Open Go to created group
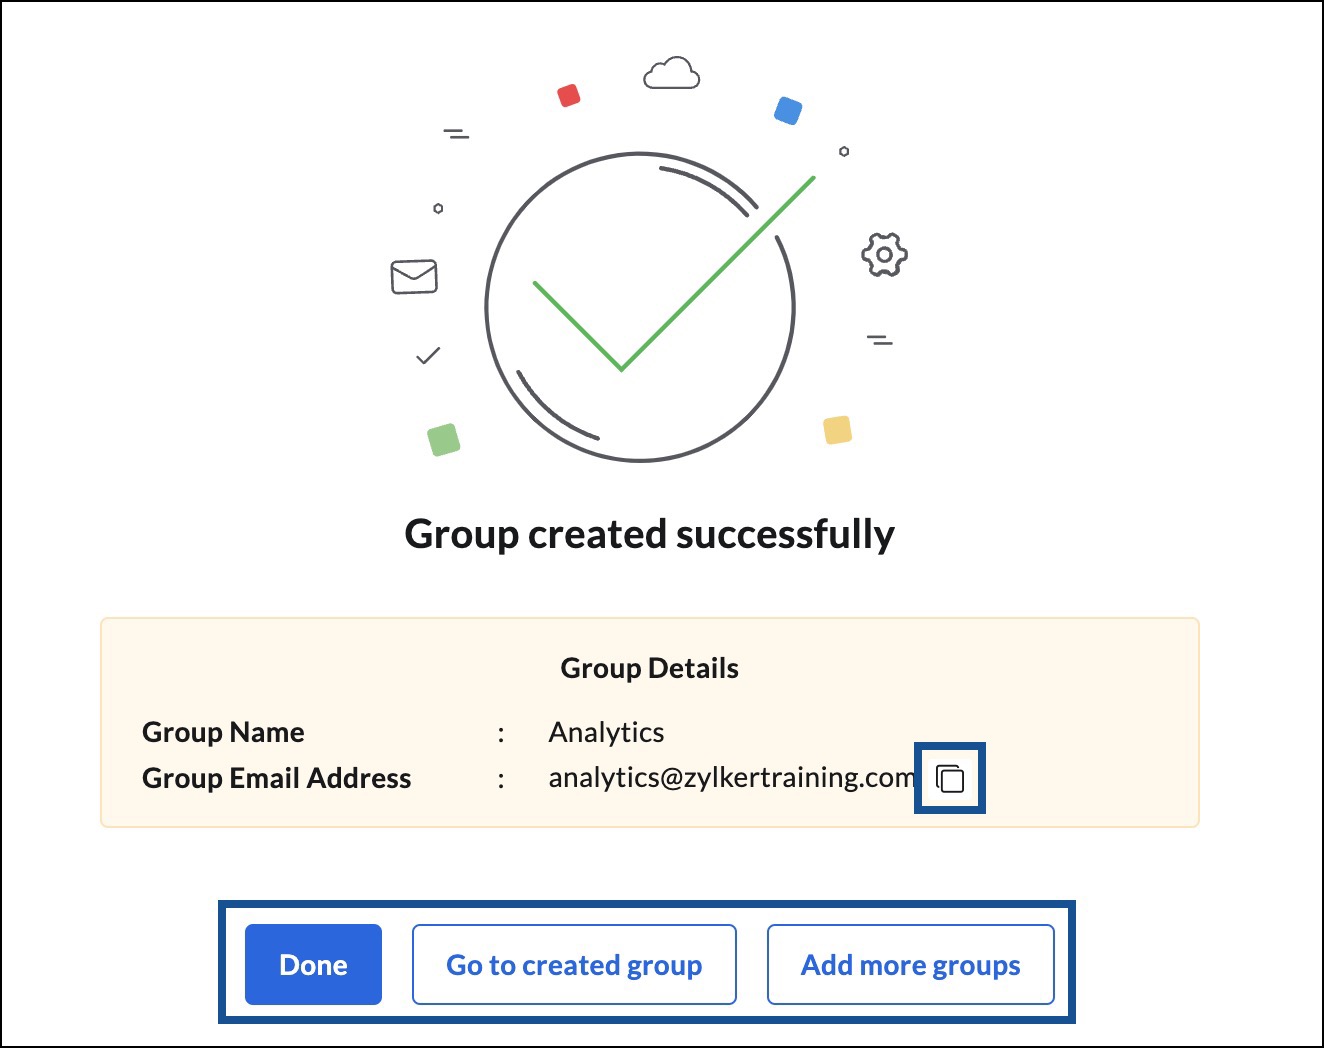 pyautogui.click(x=574, y=964)
